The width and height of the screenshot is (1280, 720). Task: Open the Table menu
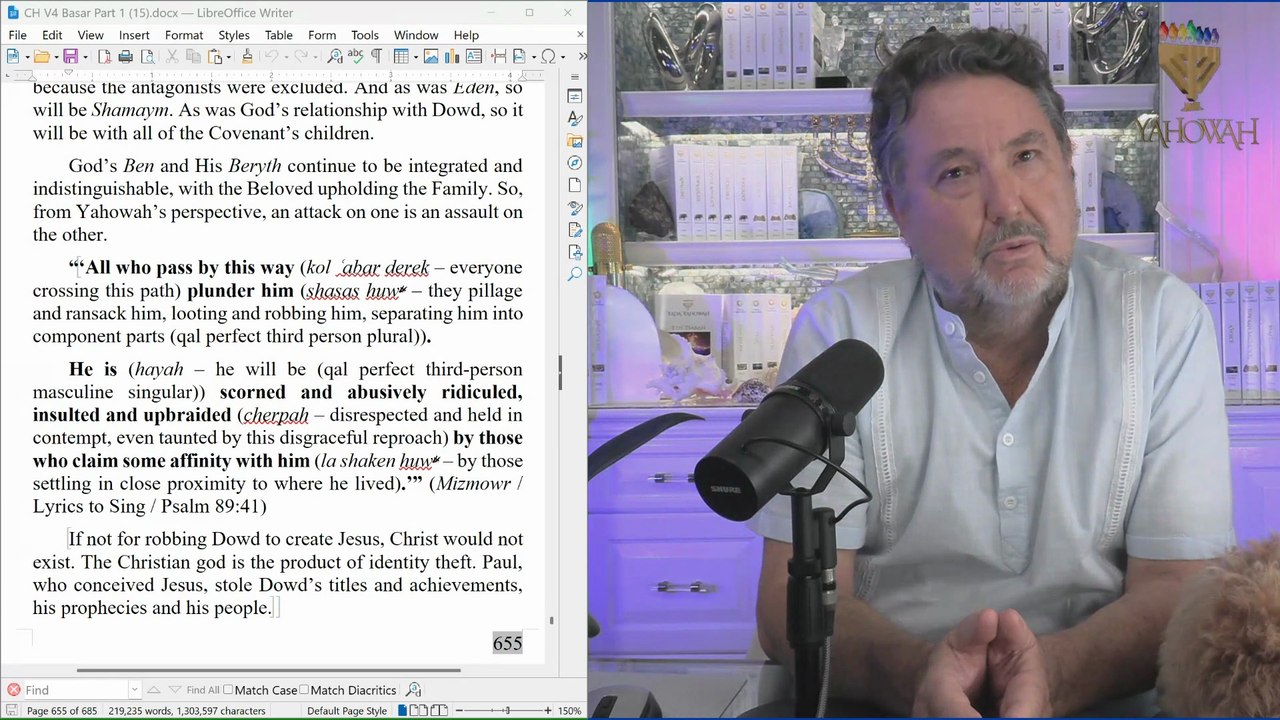click(x=279, y=35)
